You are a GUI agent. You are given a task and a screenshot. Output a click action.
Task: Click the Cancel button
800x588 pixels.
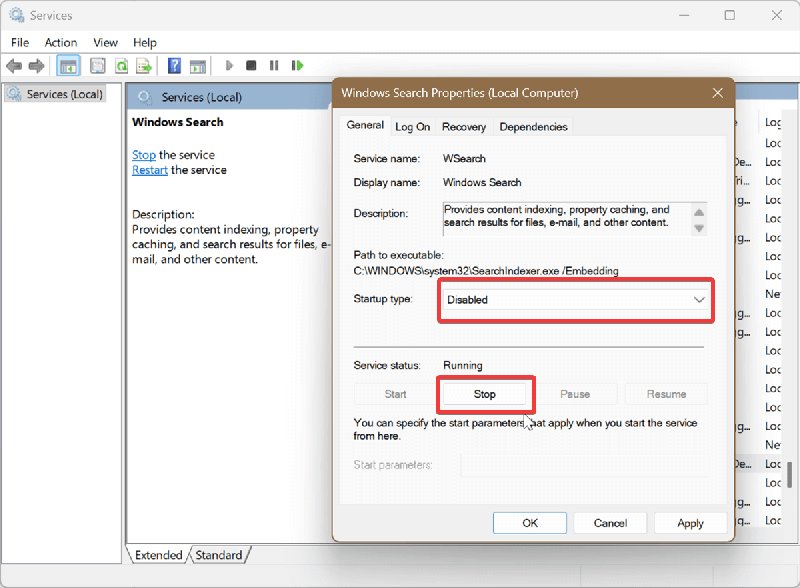click(610, 523)
